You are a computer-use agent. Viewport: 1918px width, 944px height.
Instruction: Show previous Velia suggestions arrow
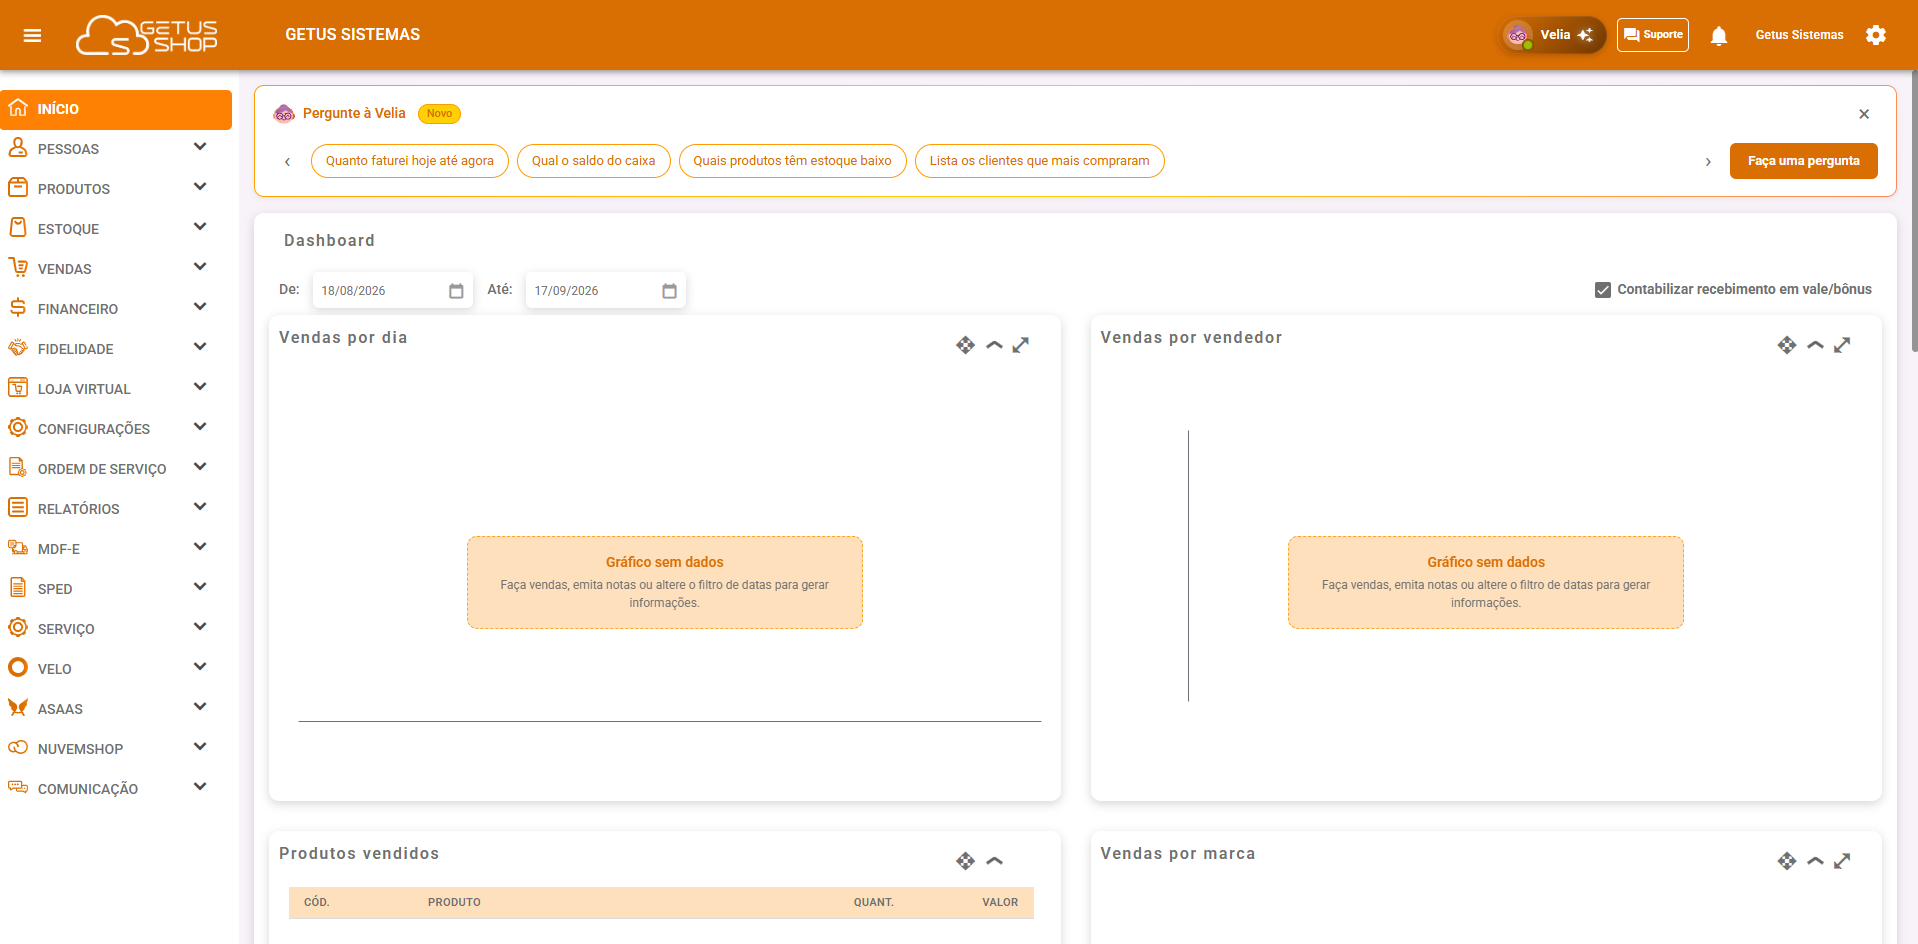(x=287, y=161)
